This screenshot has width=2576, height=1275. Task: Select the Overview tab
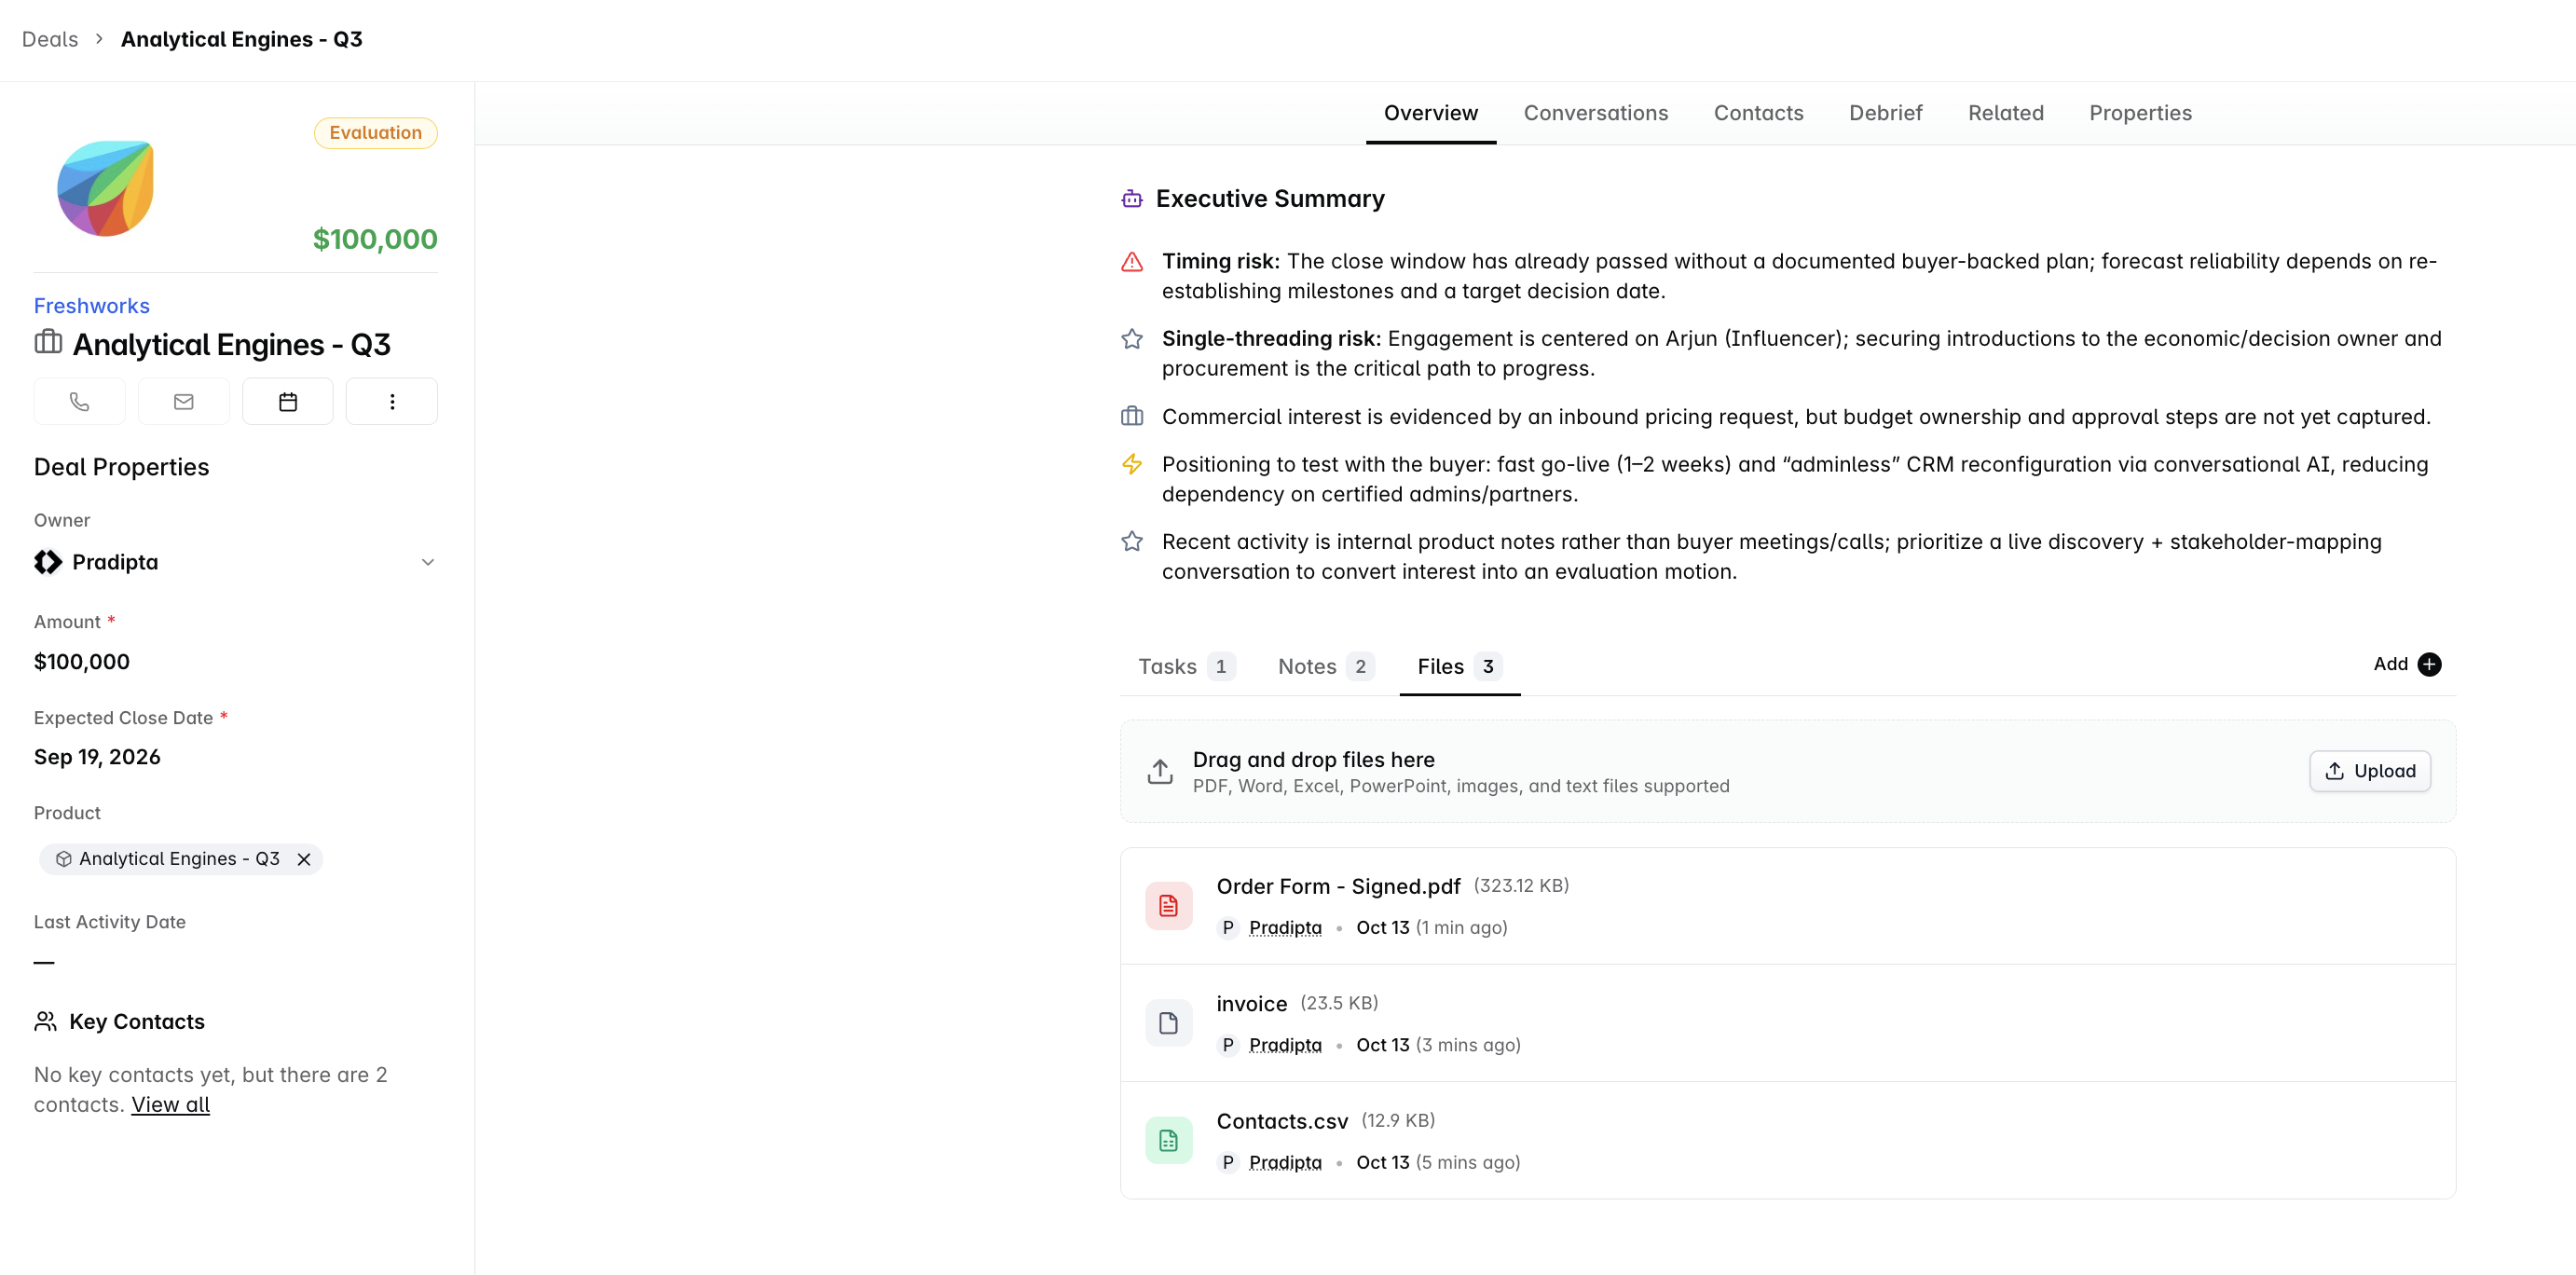click(x=1430, y=113)
